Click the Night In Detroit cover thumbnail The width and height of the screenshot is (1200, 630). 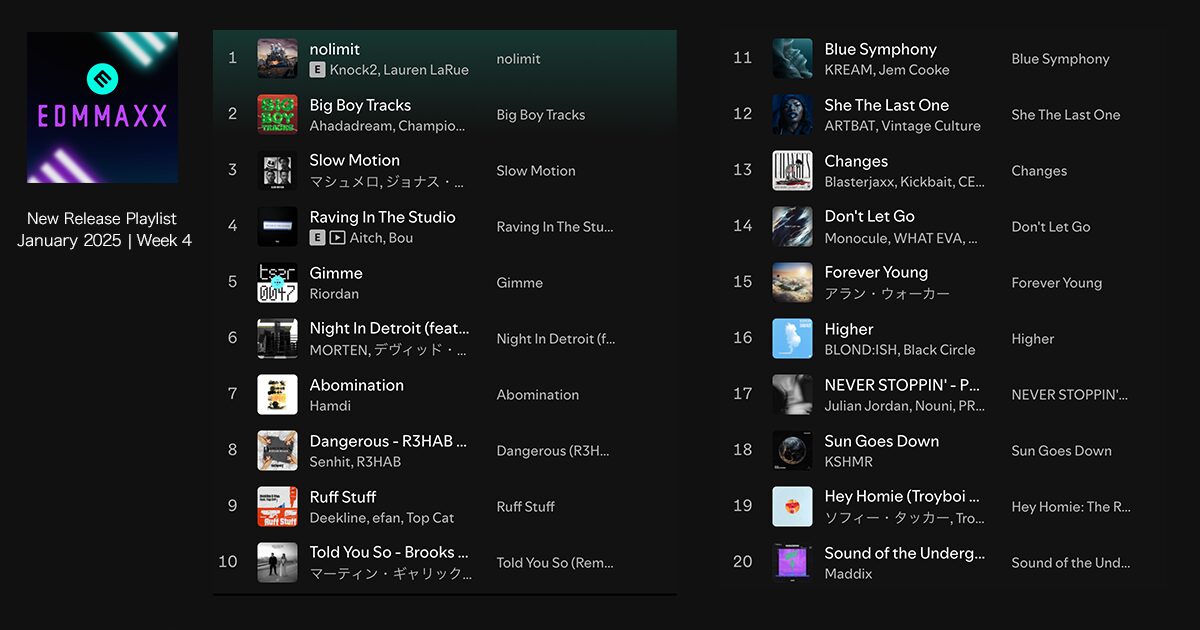click(277, 339)
